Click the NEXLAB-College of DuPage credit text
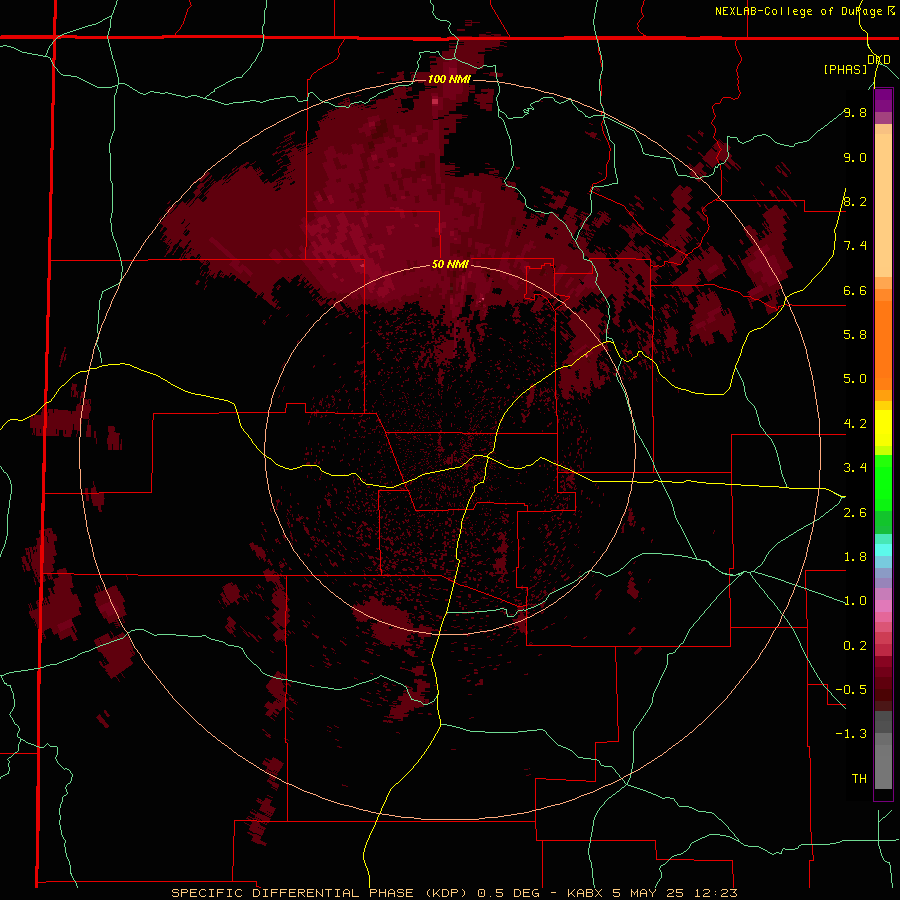 (799, 11)
